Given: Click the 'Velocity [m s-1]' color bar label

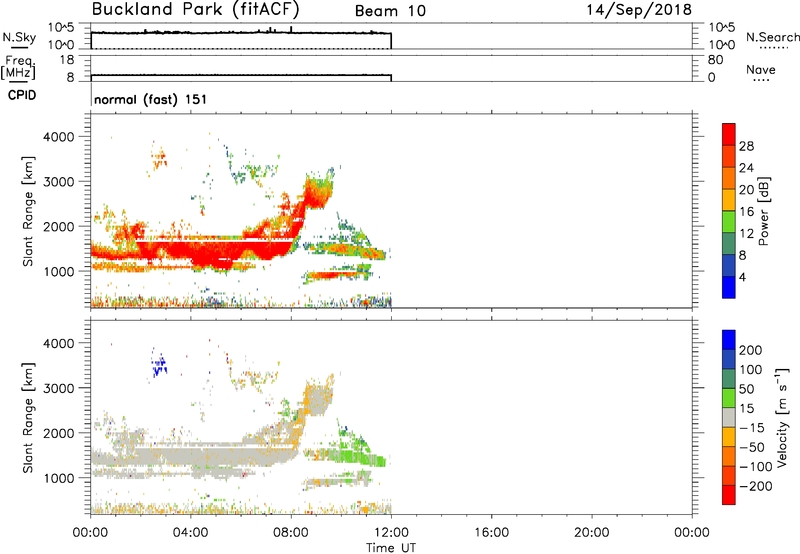Looking at the screenshot, I should click(x=782, y=417).
